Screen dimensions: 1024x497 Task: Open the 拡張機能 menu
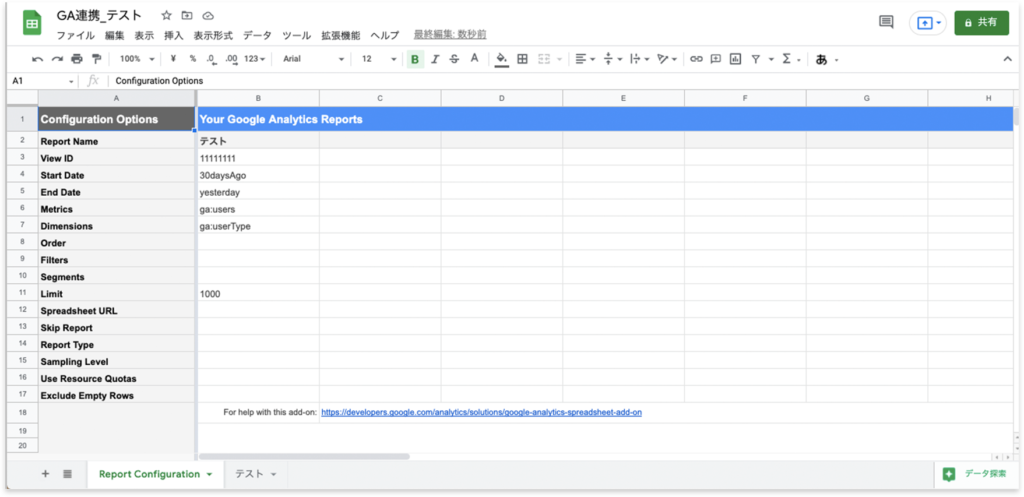[x=341, y=35]
